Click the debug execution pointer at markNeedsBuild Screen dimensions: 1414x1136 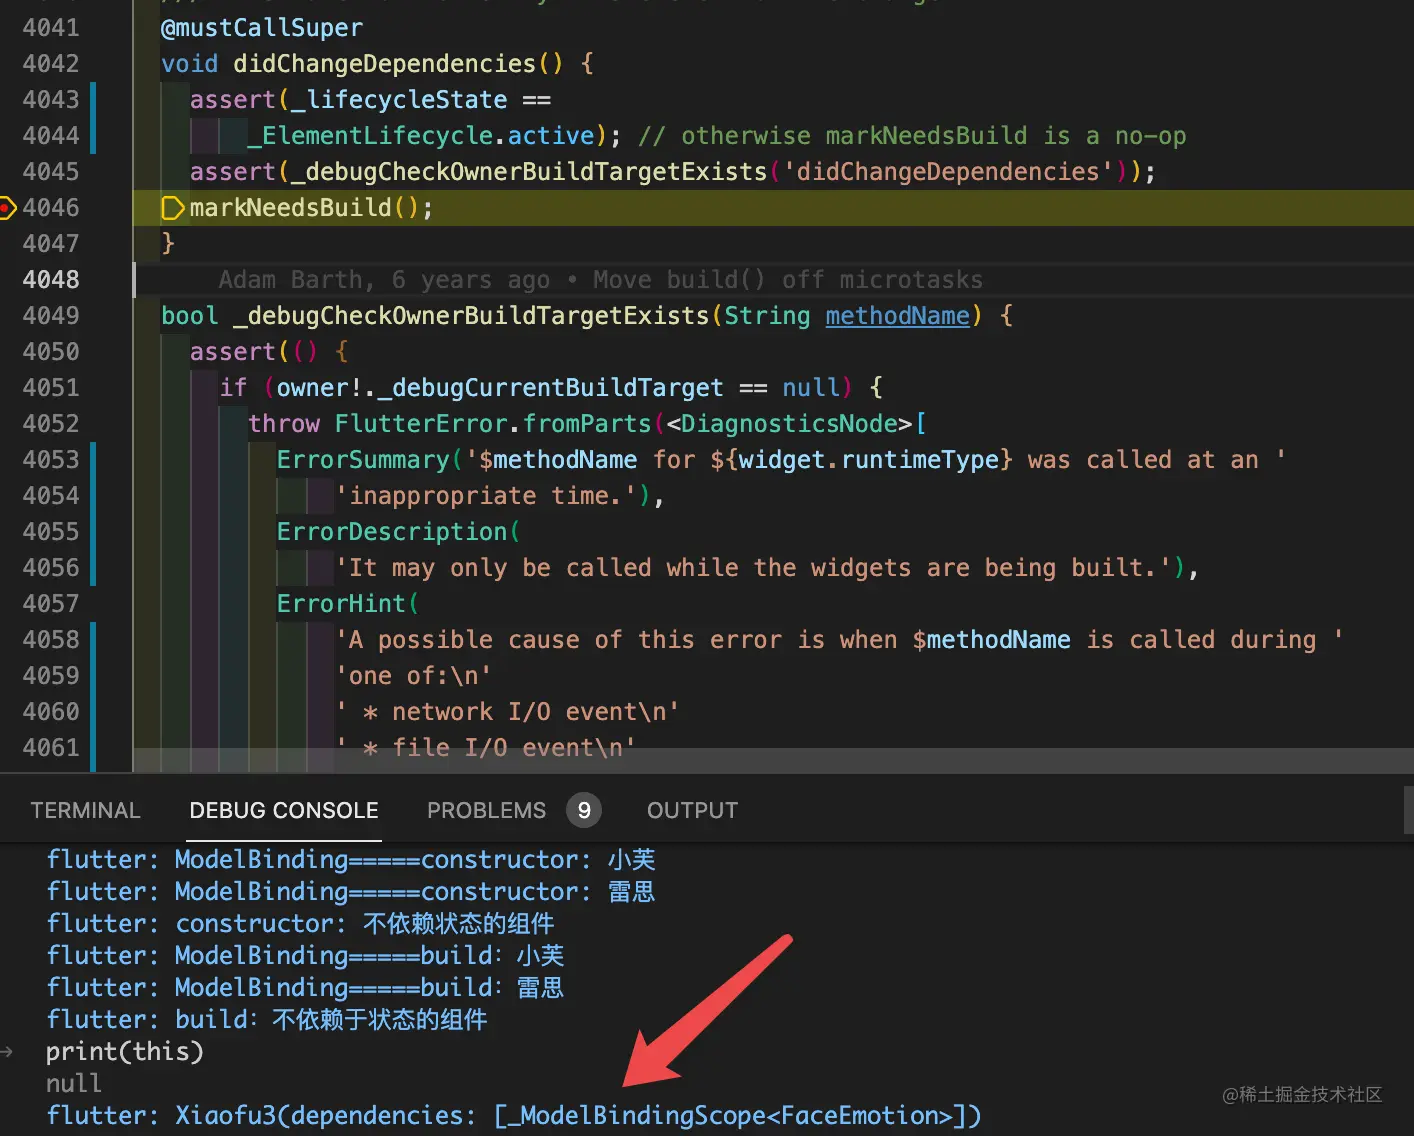(x=173, y=208)
